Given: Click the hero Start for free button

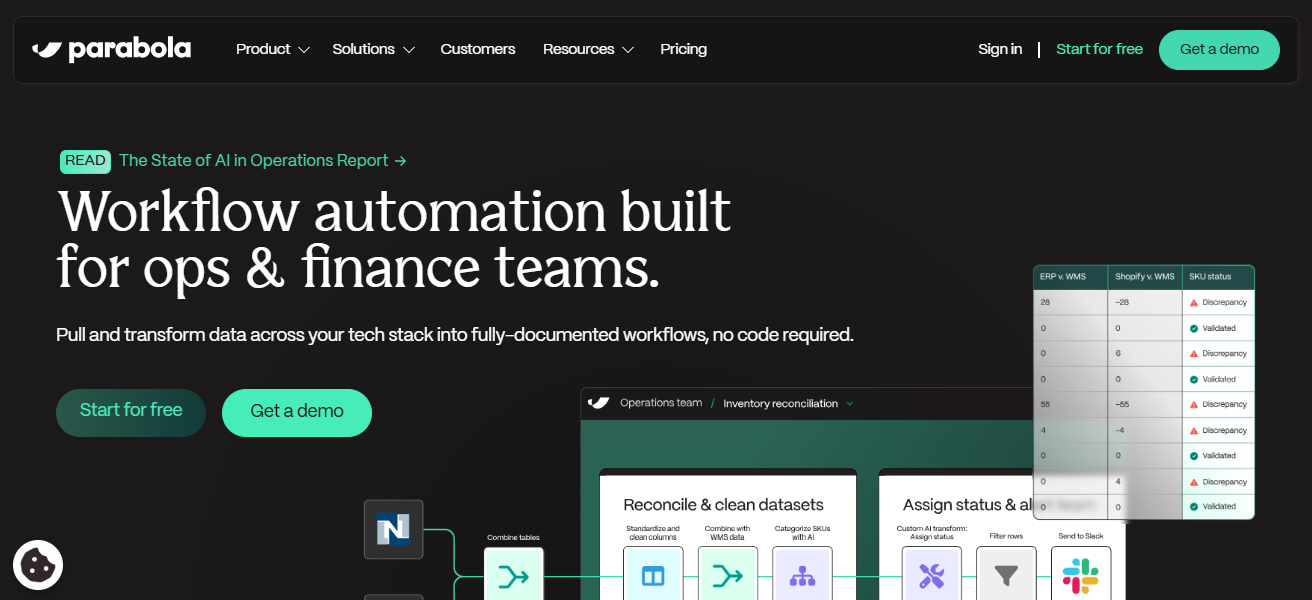Looking at the screenshot, I should click(131, 411).
